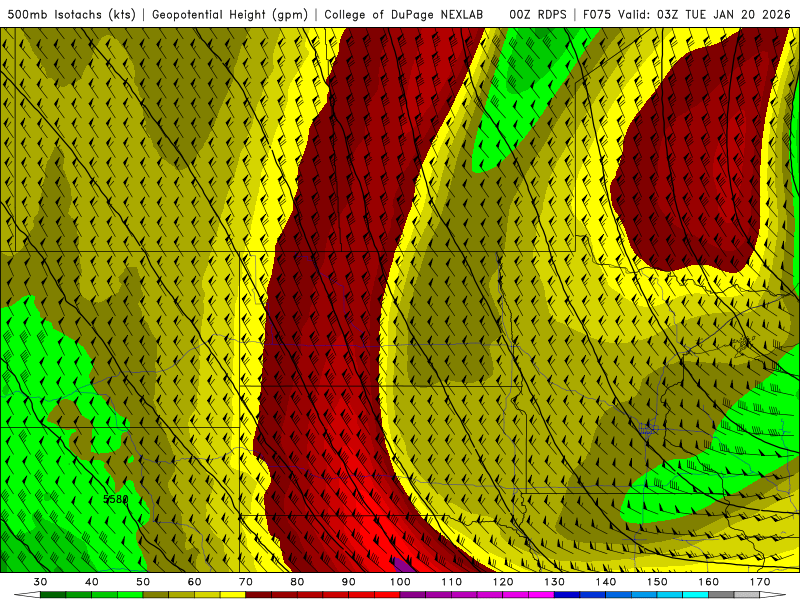Click the '50' legend value
Image resolution: width=800 pixels, height=600 pixels.
pyautogui.click(x=143, y=582)
